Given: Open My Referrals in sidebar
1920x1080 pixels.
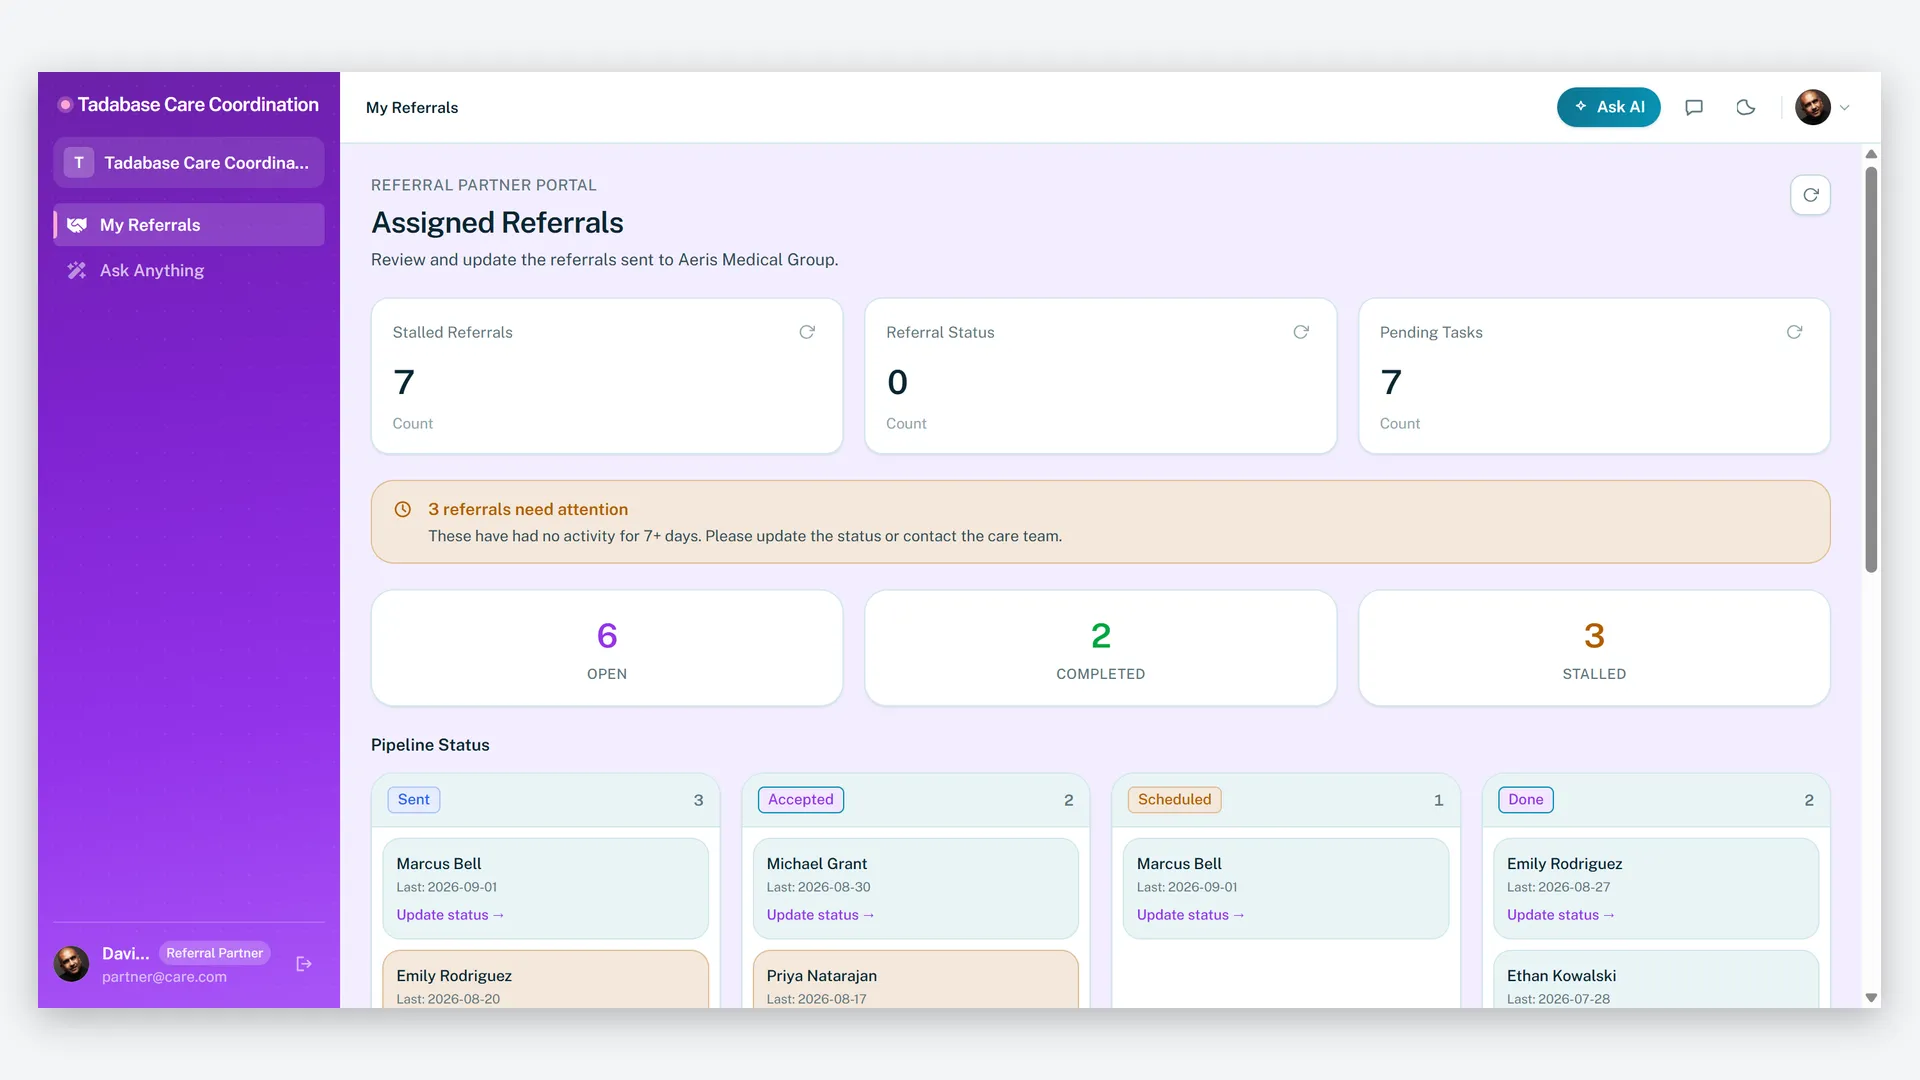Looking at the screenshot, I should pos(189,225).
